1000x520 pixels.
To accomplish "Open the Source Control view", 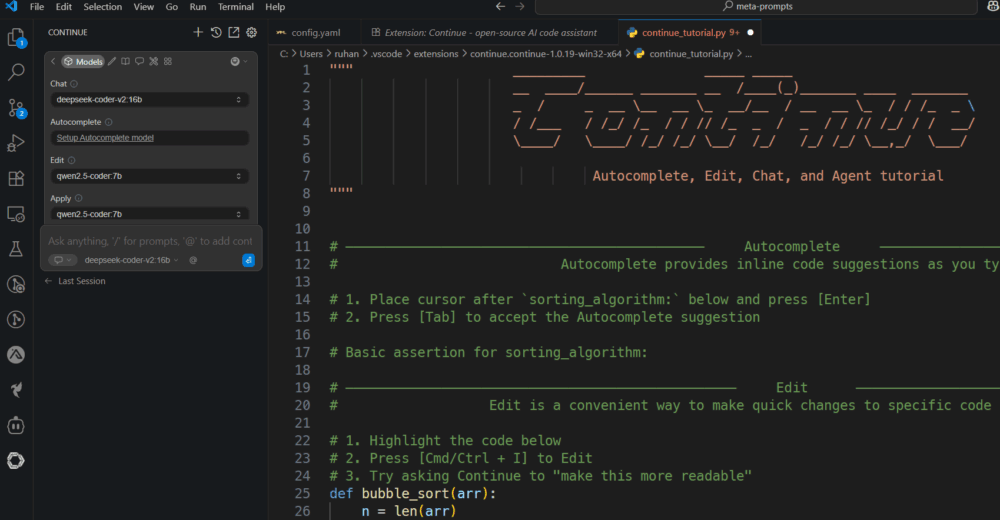I will [x=16, y=107].
